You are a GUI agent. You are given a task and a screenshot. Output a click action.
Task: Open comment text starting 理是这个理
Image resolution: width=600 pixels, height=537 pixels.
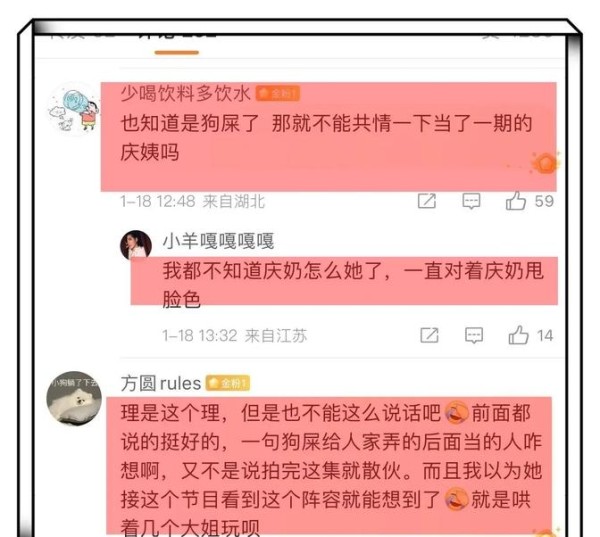[331, 470]
